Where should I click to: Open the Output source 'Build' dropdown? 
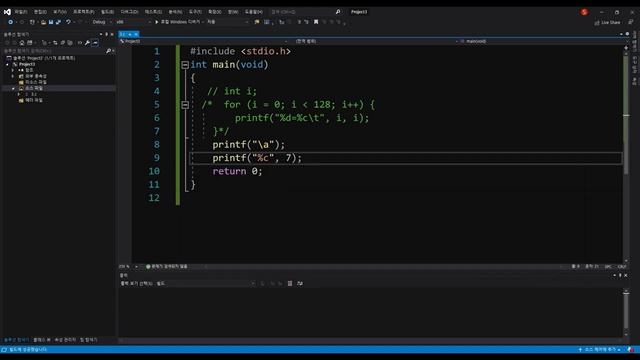pos(205,283)
